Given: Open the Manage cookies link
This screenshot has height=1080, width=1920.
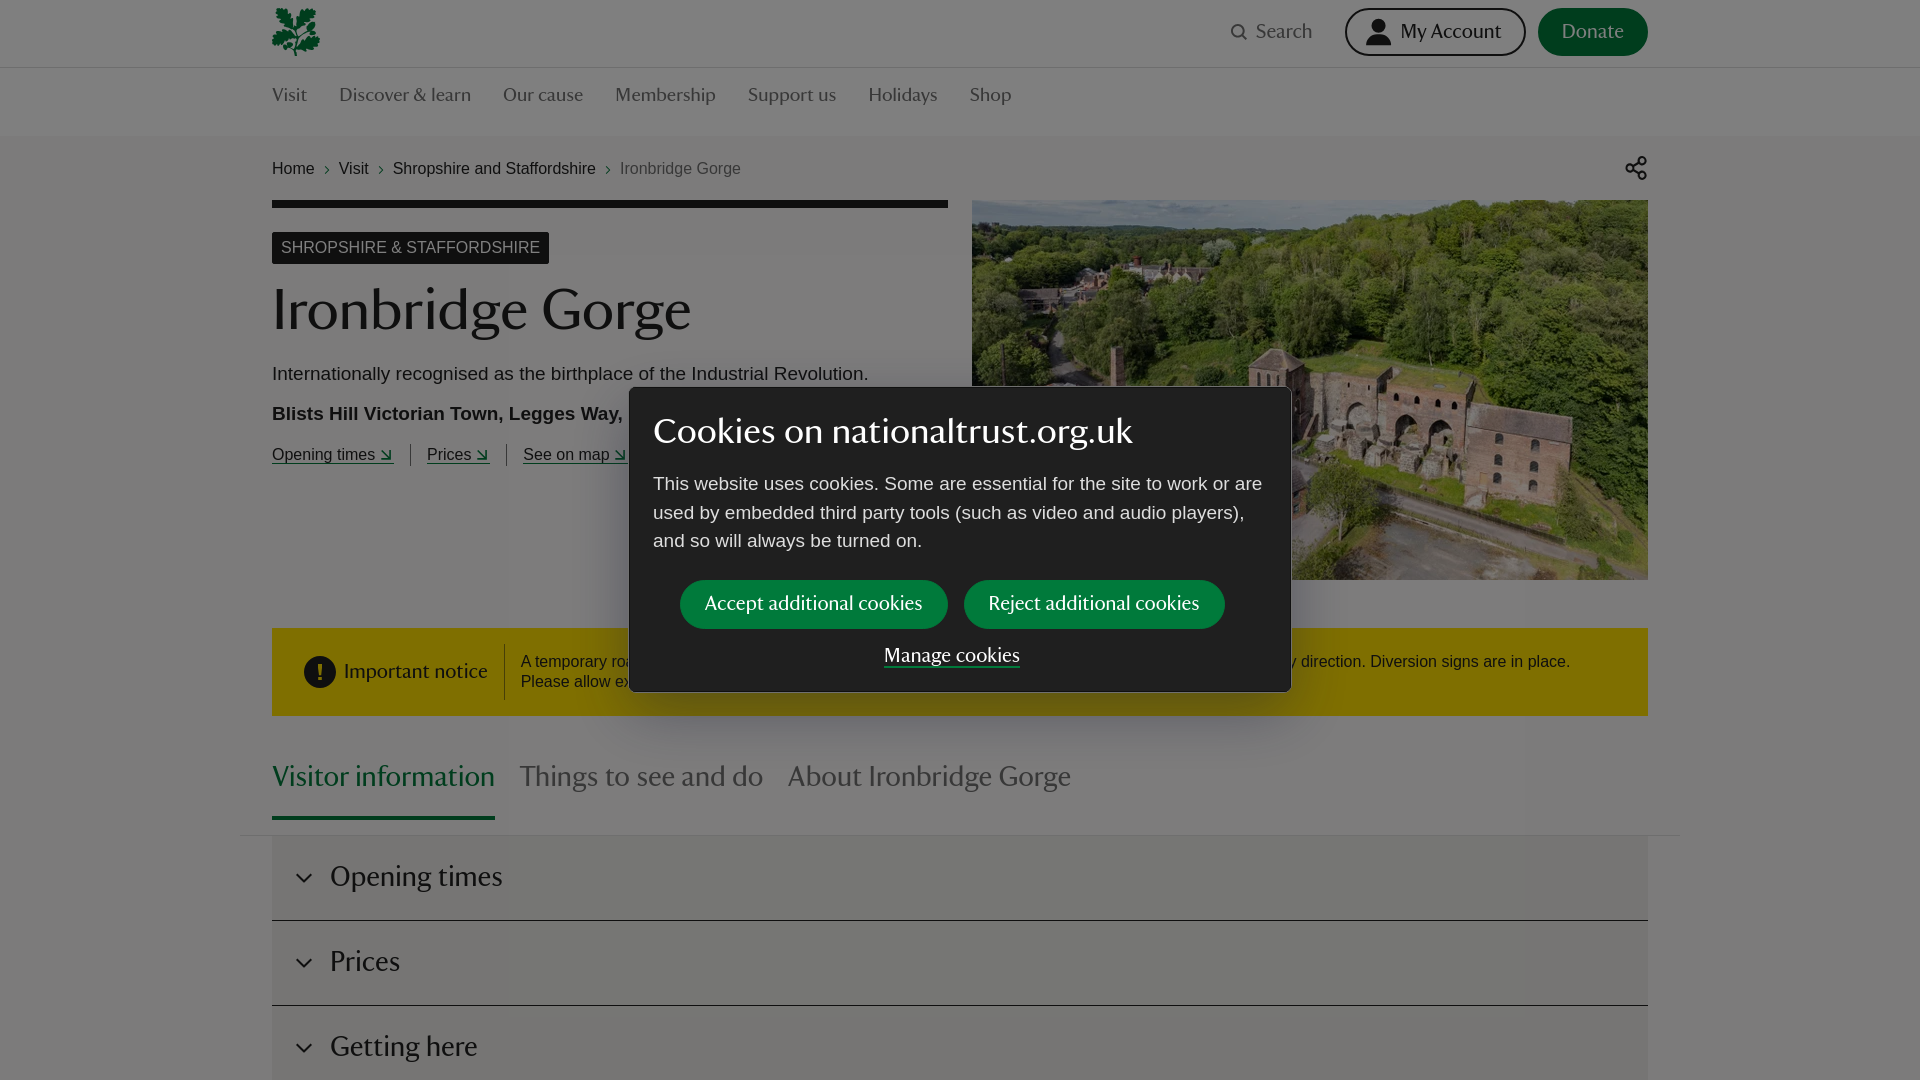Looking at the screenshot, I should (x=952, y=656).
